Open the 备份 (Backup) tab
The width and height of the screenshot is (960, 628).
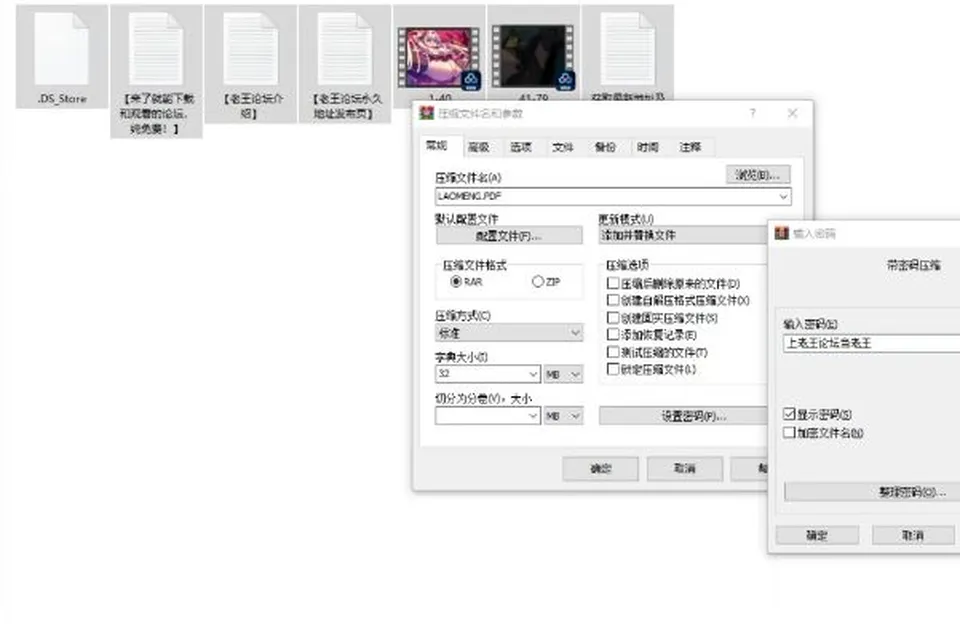(x=605, y=147)
